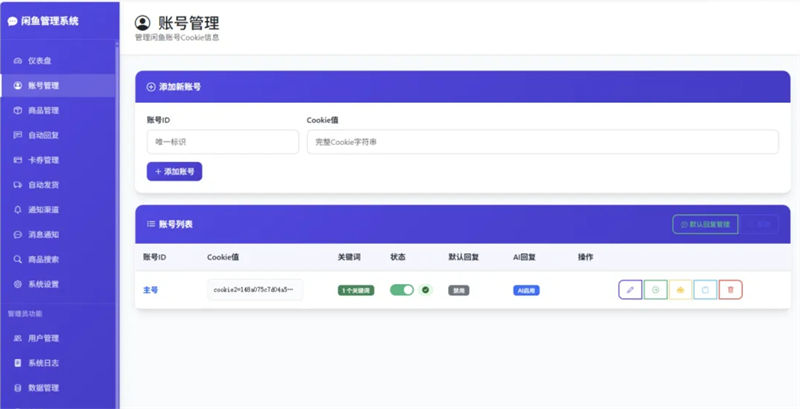Open 默认回复管理 button in list header

click(x=705, y=224)
